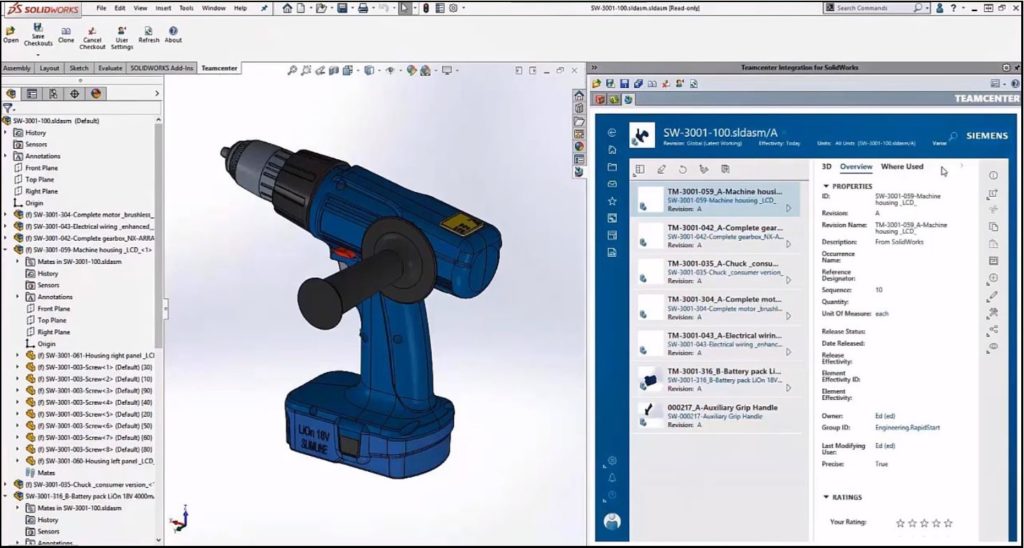Image resolution: width=1024 pixels, height=548 pixels.
Task: Pin the SOLIDWORKS menu bar
Action: [264, 8]
